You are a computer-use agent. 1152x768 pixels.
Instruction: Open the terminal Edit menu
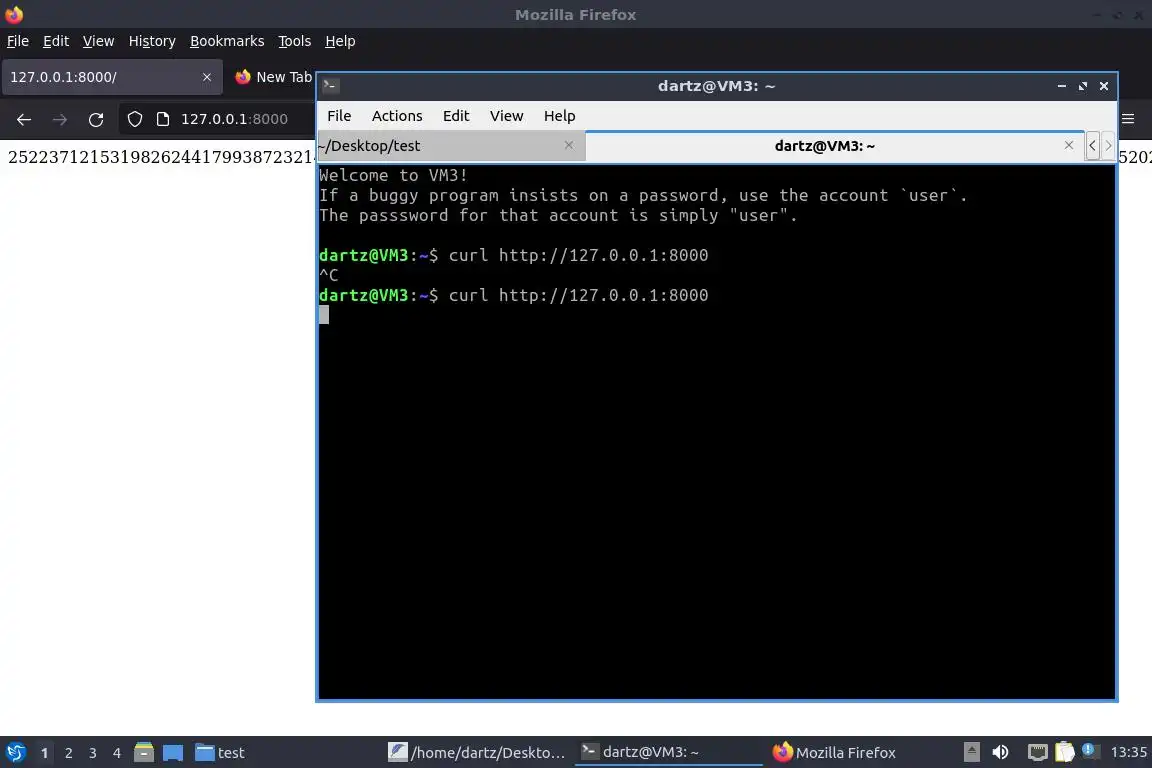[456, 116]
